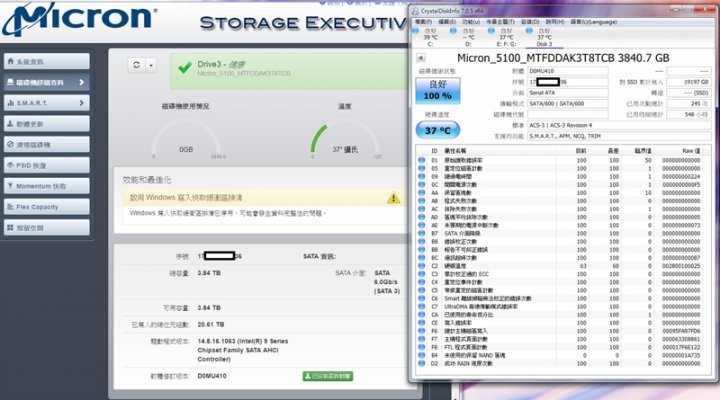
Task: Select the drive information sidebar item
Action: click(x=47, y=82)
